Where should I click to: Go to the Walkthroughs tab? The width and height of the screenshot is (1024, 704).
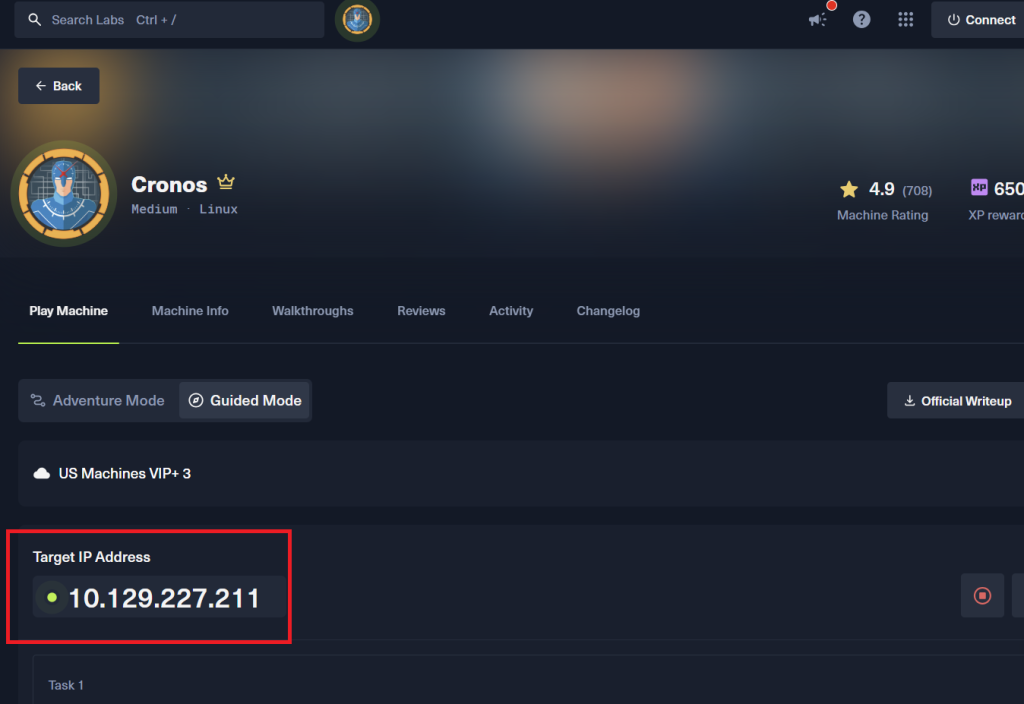313,311
